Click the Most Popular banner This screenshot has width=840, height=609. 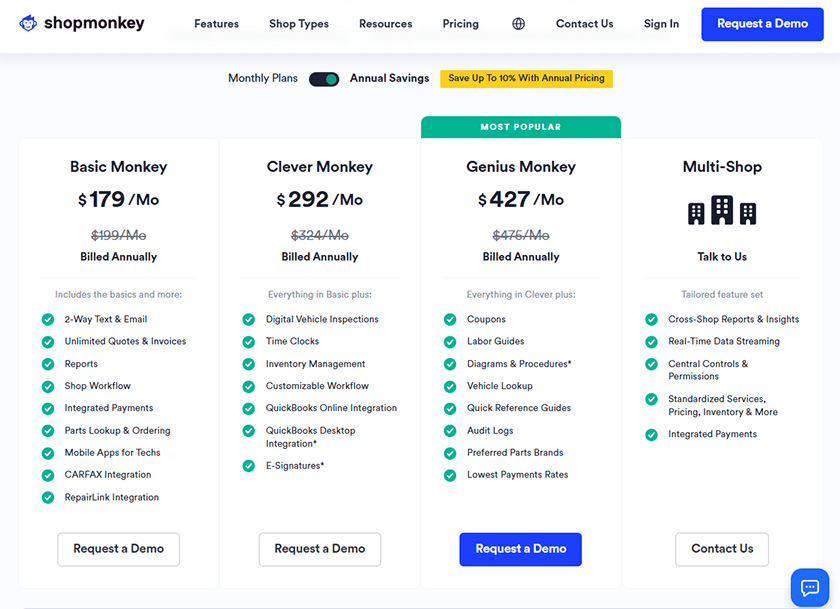point(521,127)
